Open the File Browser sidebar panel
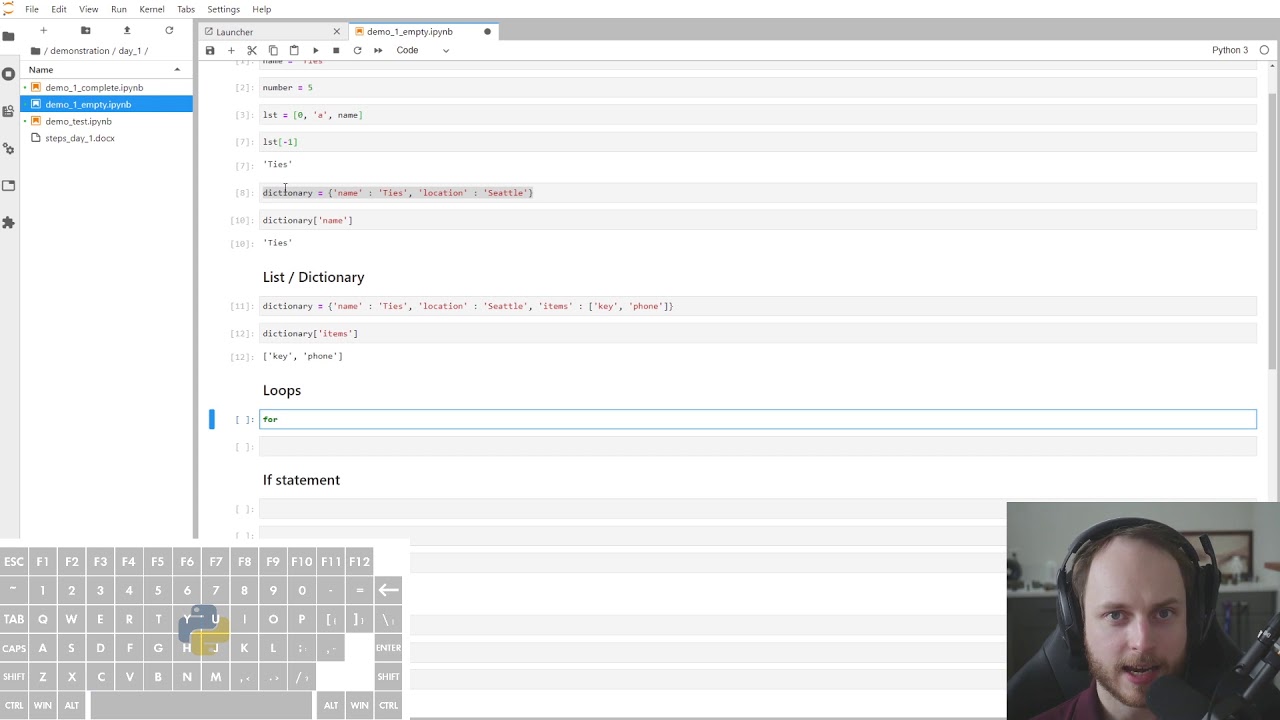This screenshot has width=1280, height=720. (9, 36)
